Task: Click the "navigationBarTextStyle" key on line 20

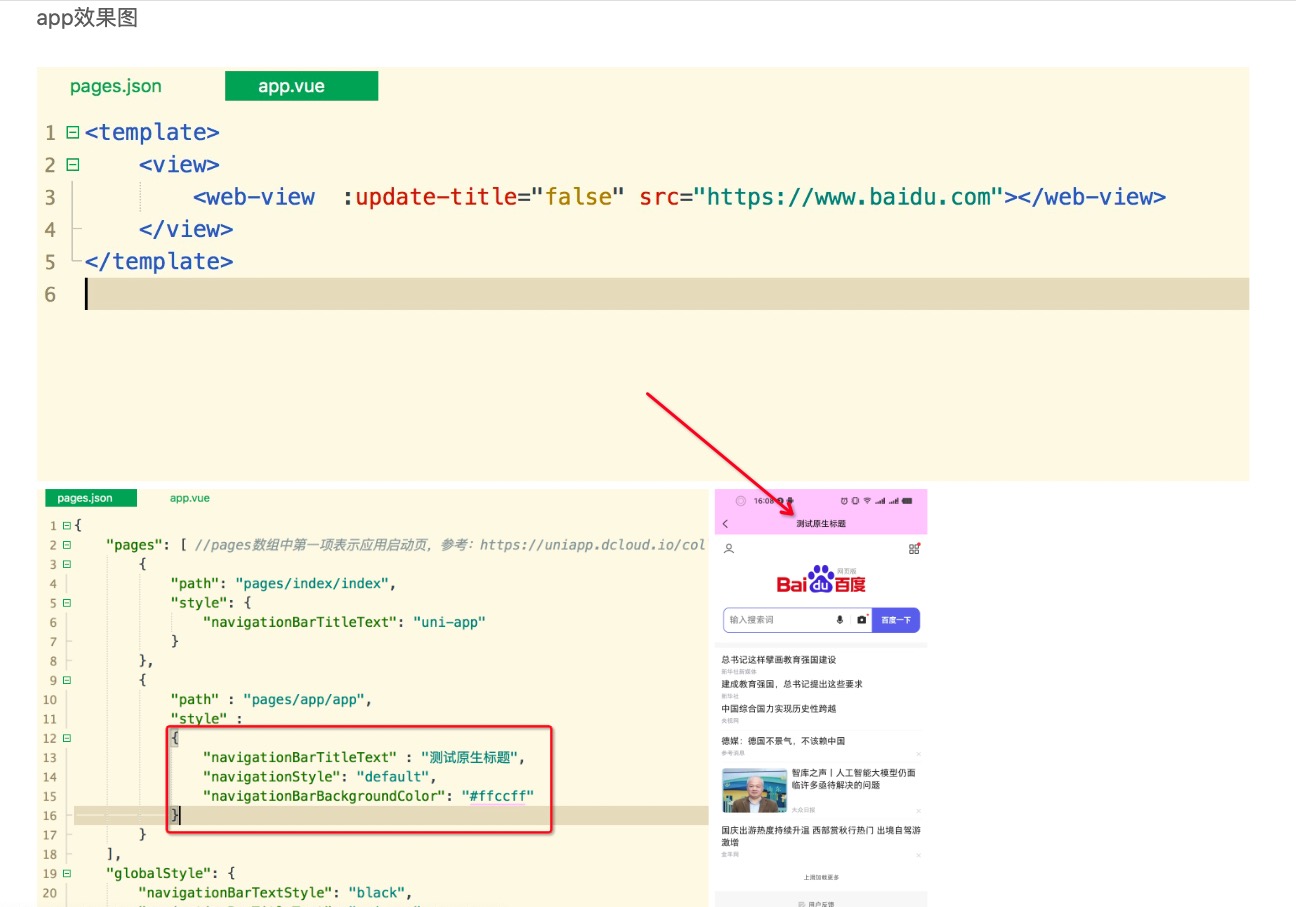Action: 236,892
